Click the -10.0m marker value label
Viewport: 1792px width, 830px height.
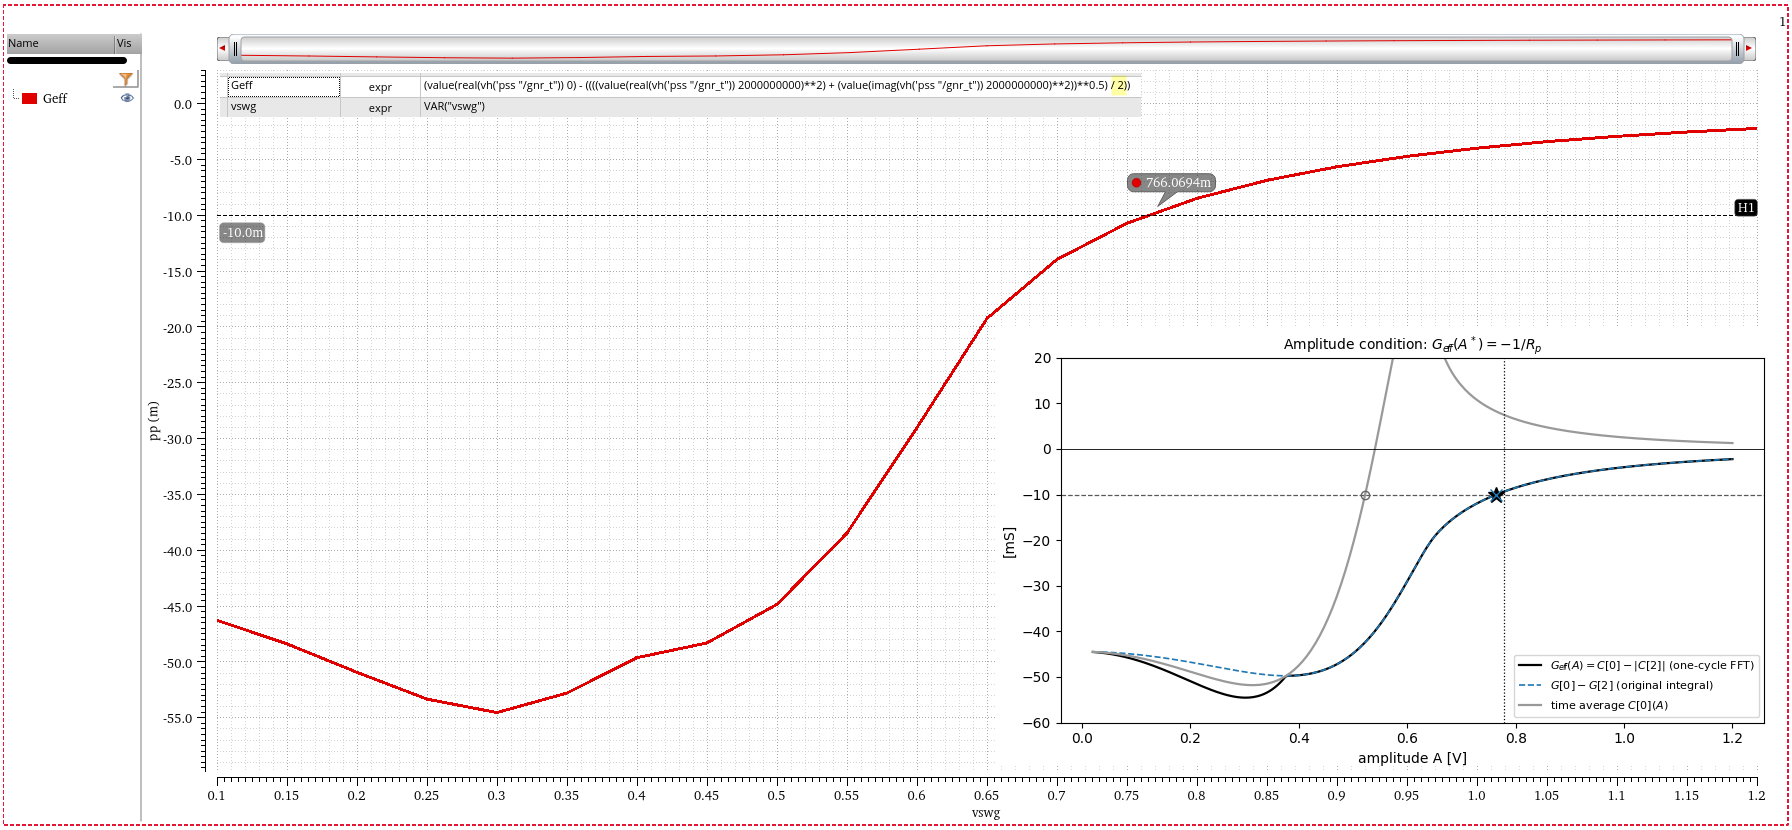pos(243,233)
